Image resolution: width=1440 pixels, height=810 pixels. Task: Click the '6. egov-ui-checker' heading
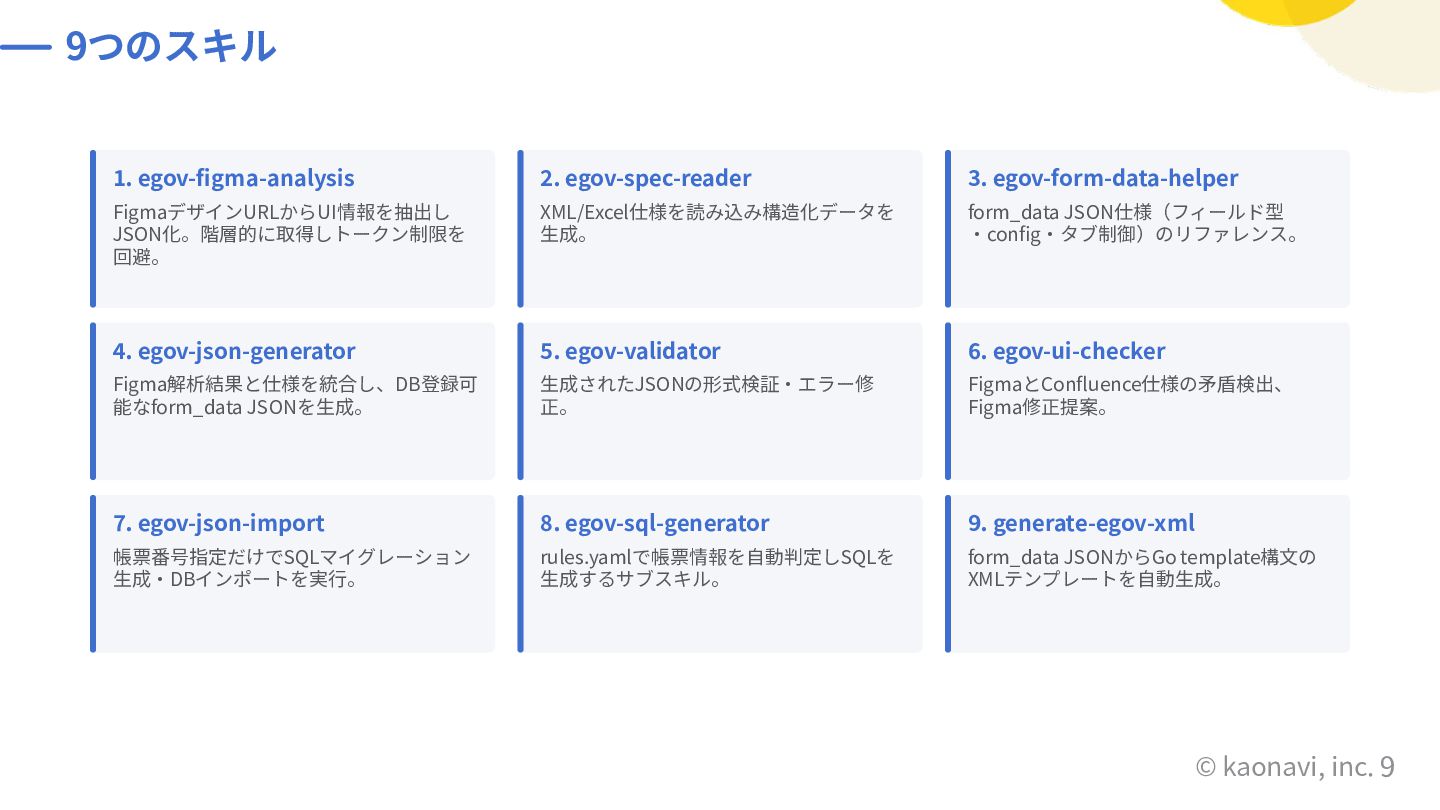click(x=1067, y=351)
